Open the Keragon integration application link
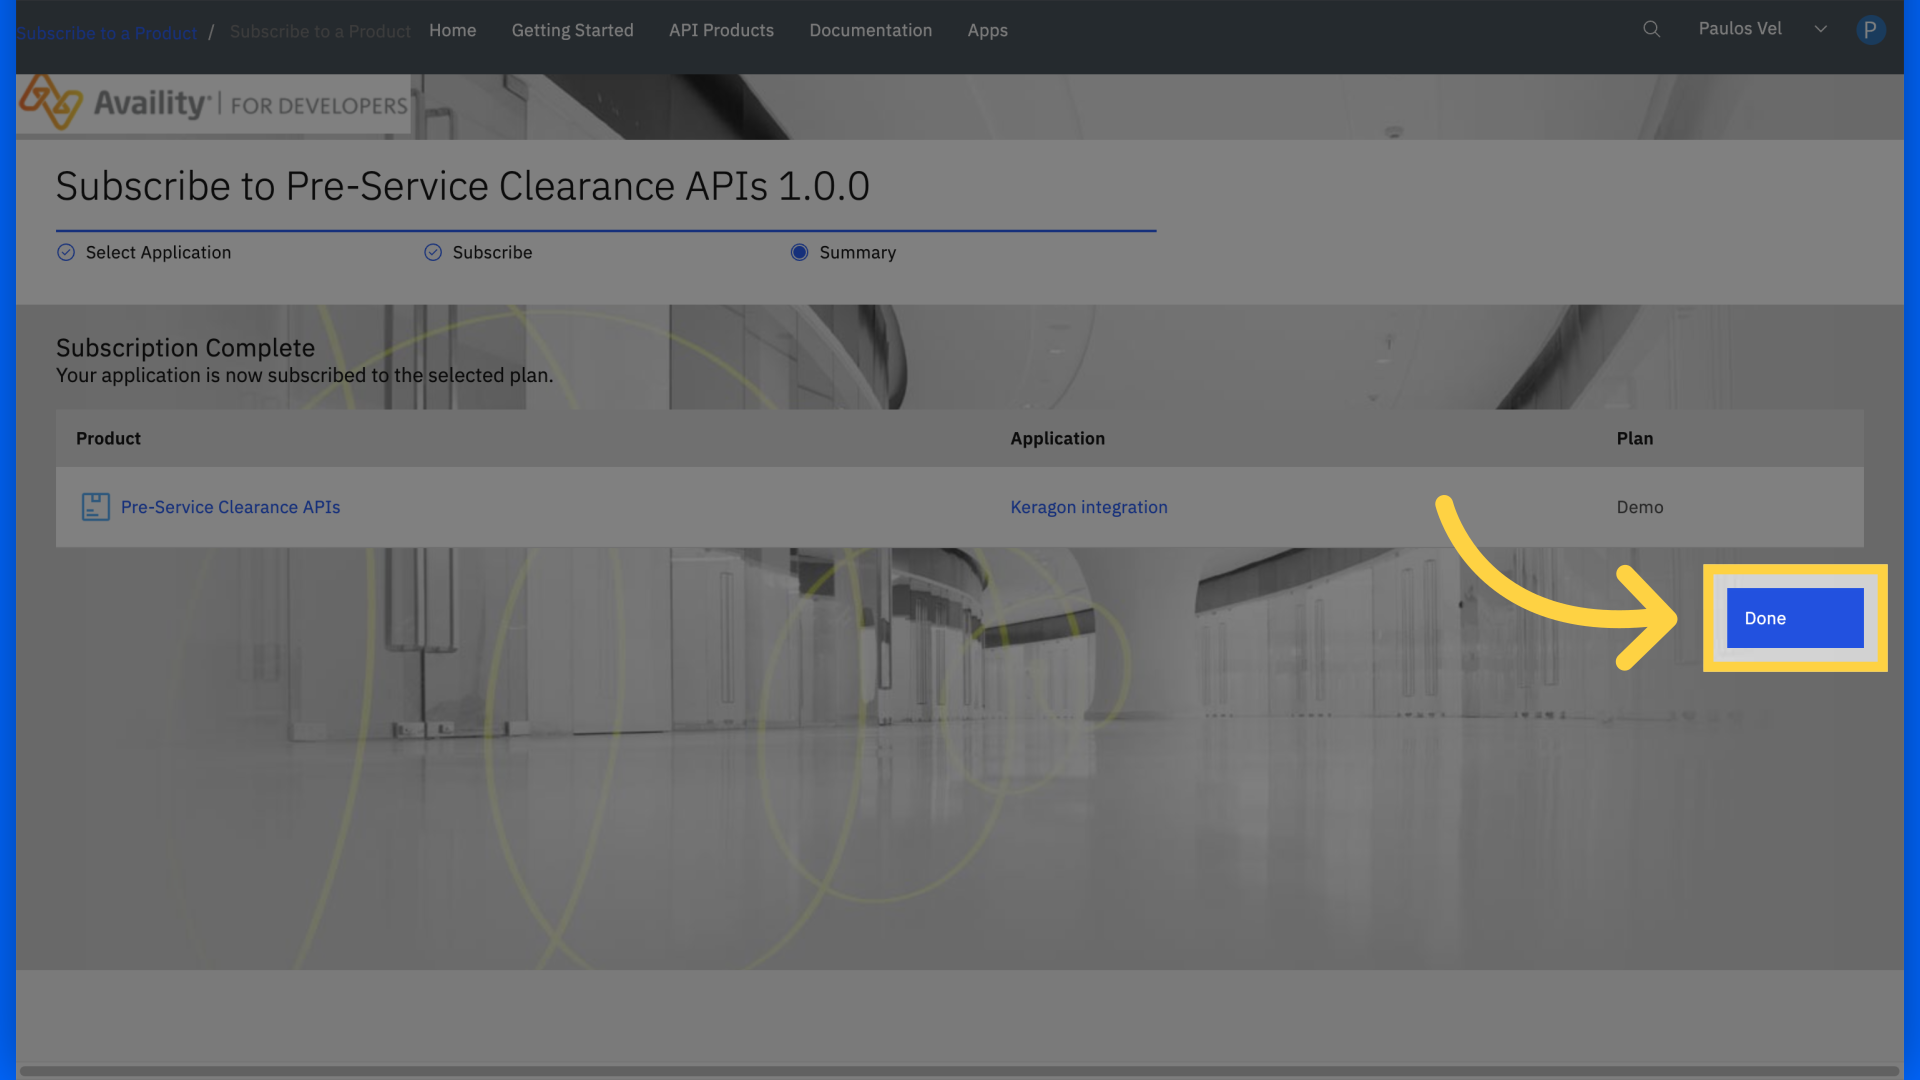The image size is (1920, 1080). pyautogui.click(x=1089, y=507)
